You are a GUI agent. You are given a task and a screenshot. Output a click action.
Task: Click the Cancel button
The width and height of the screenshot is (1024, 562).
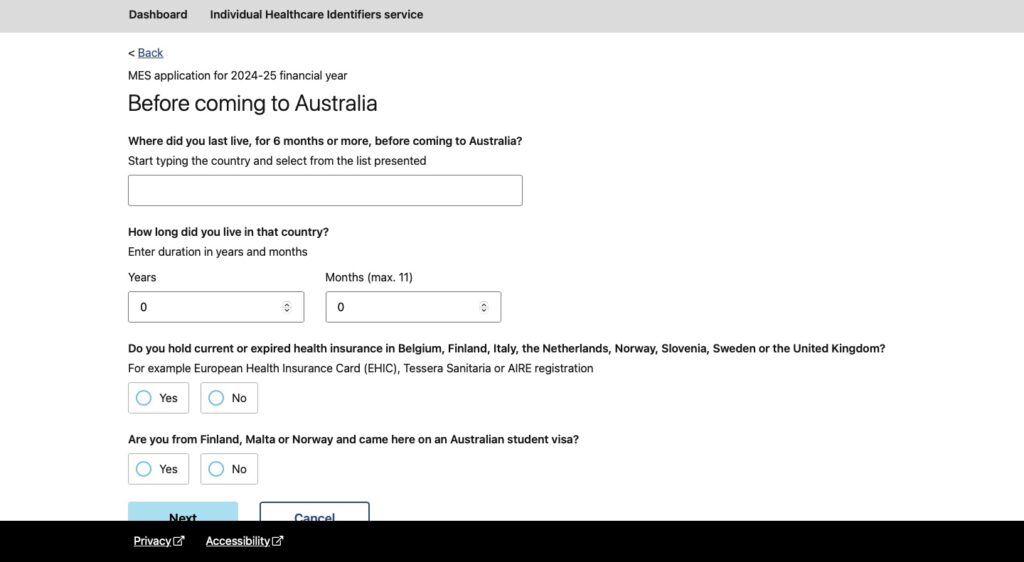click(315, 512)
